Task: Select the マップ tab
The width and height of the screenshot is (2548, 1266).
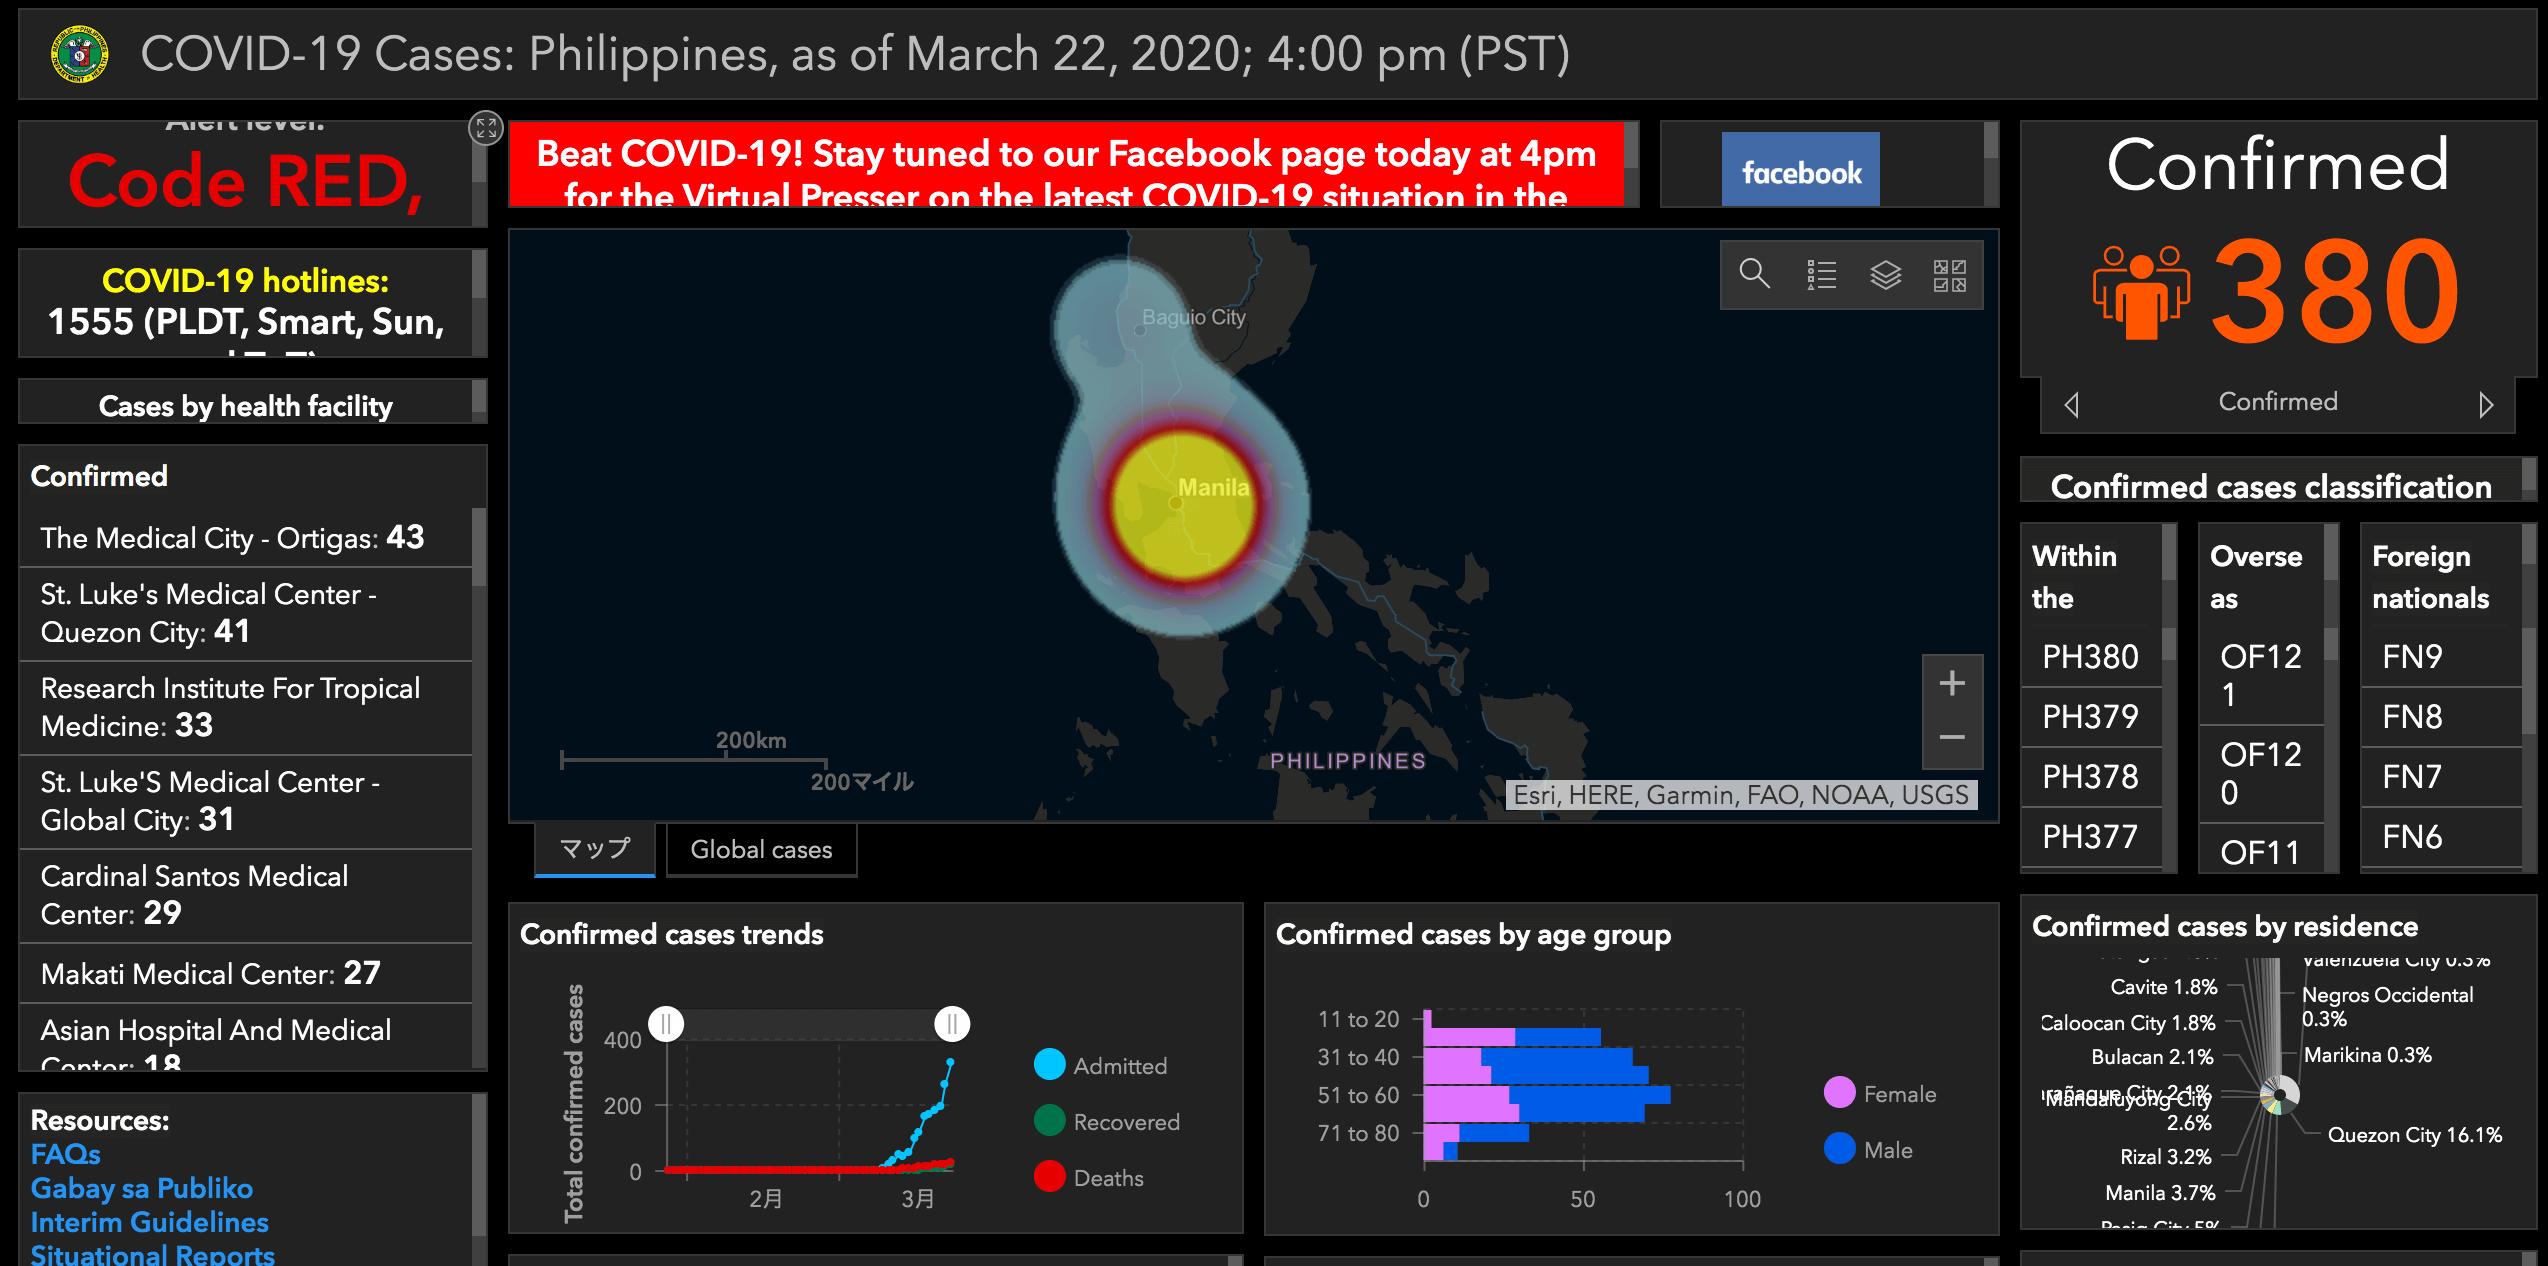Action: tap(595, 849)
